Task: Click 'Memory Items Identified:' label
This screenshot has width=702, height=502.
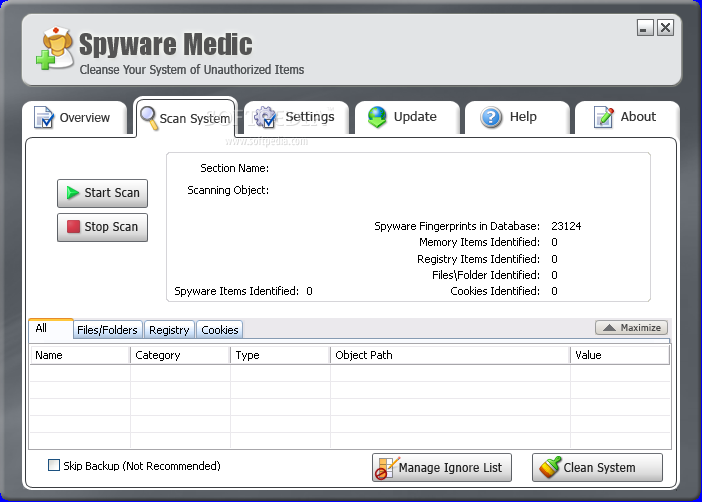Action: pos(479,242)
